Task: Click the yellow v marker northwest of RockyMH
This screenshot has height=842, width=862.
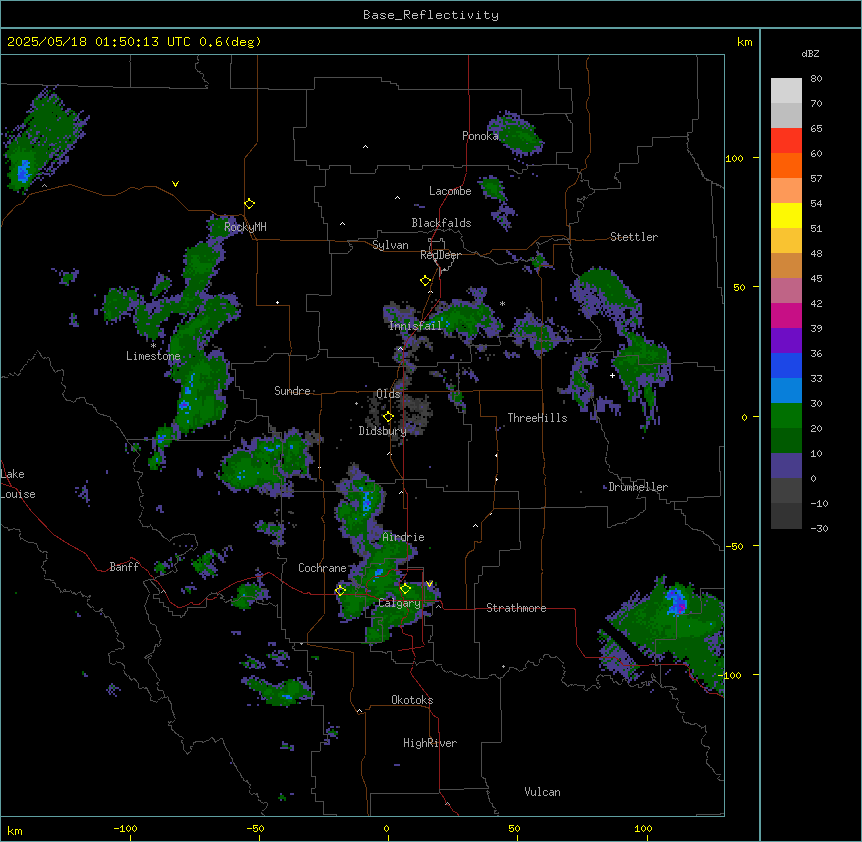Action: click(x=175, y=184)
